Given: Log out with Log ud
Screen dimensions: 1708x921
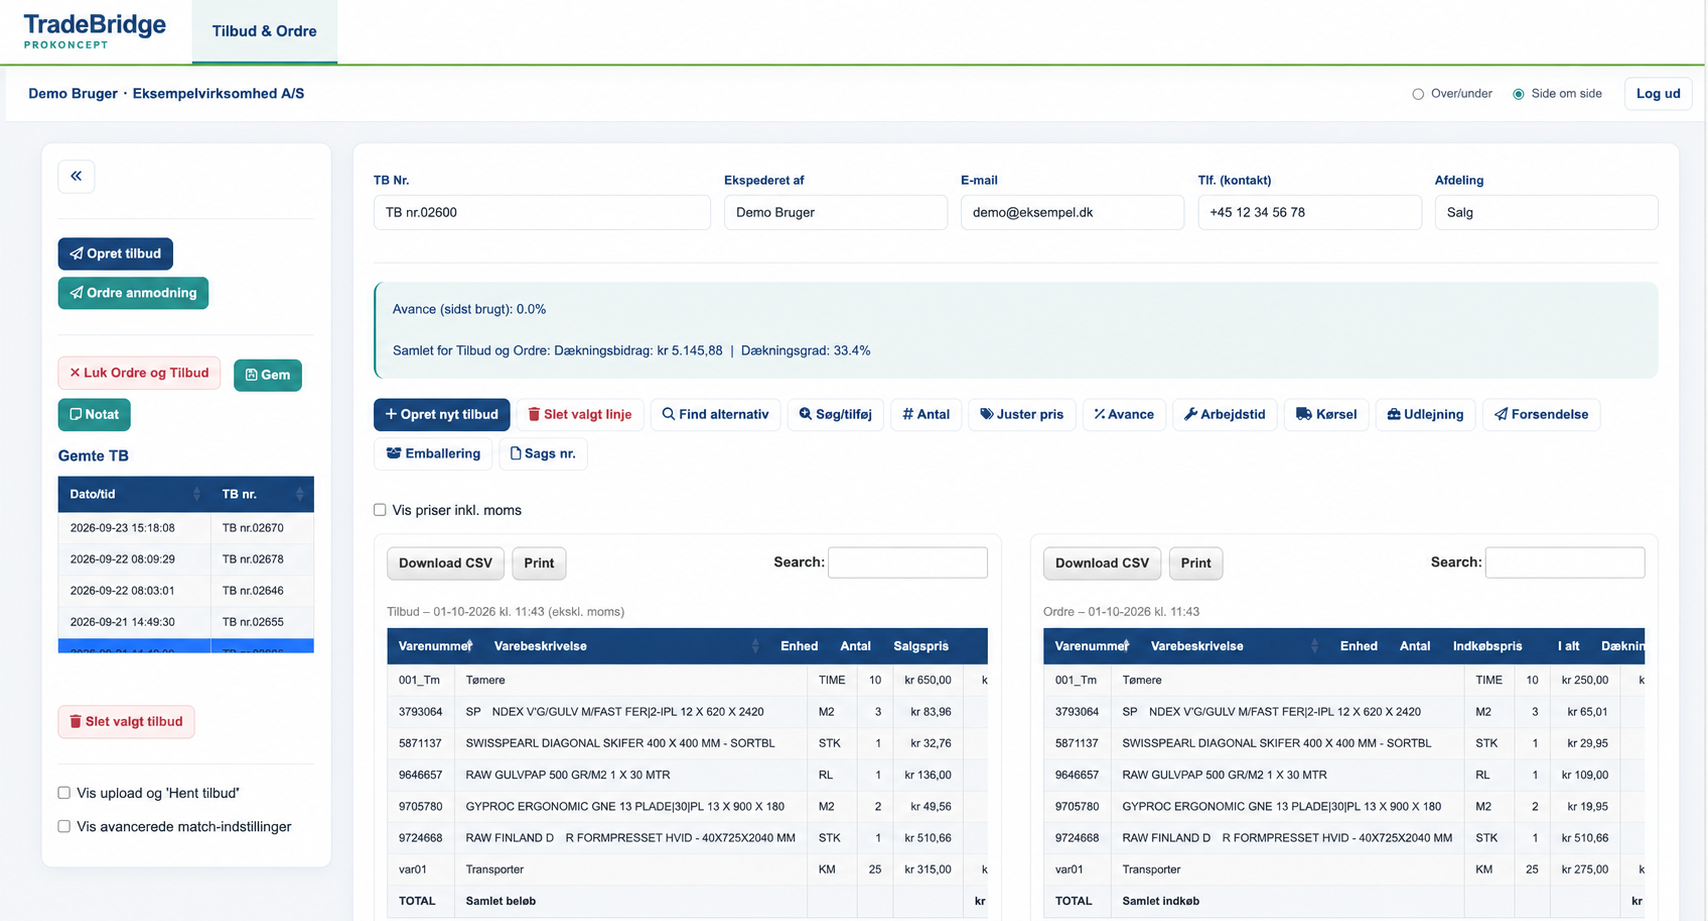Looking at the screenshot, I should pyautogui.click(x=1658, y=93).
